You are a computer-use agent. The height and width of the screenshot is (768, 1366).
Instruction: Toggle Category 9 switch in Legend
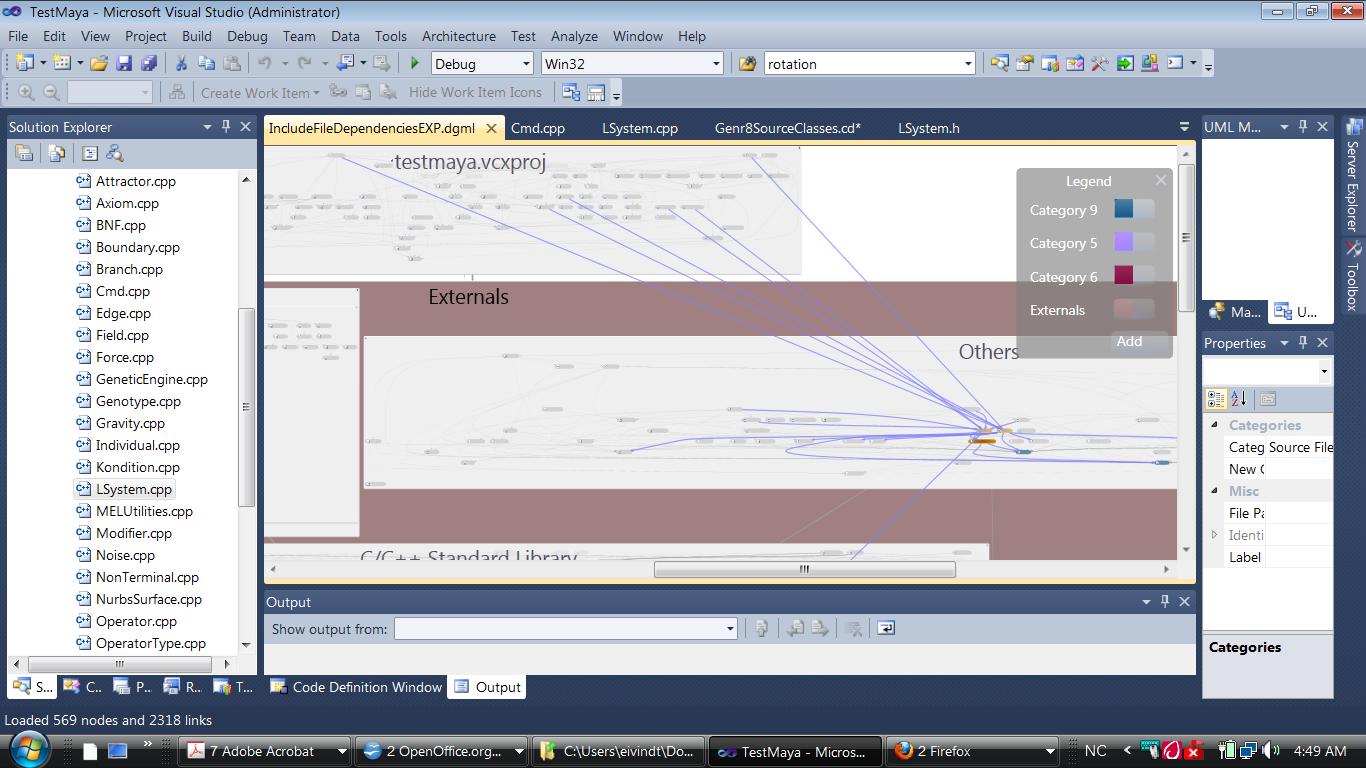click(x=1134, y=209)
